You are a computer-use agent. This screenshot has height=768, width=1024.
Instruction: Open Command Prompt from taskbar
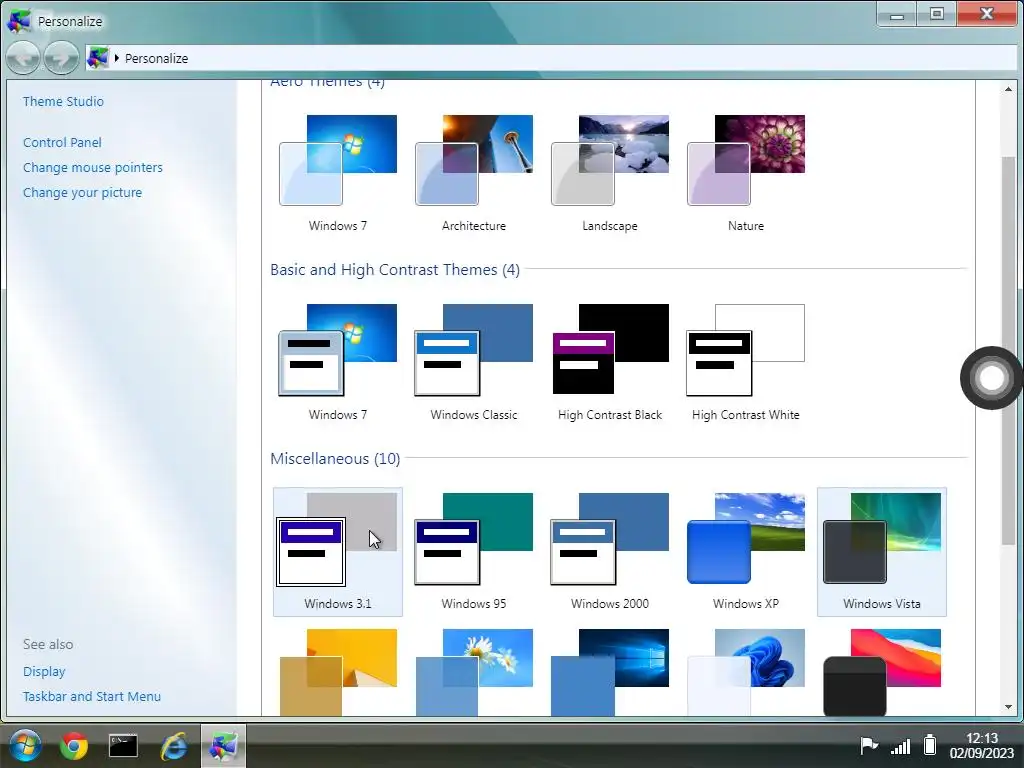tap(123, 745)
